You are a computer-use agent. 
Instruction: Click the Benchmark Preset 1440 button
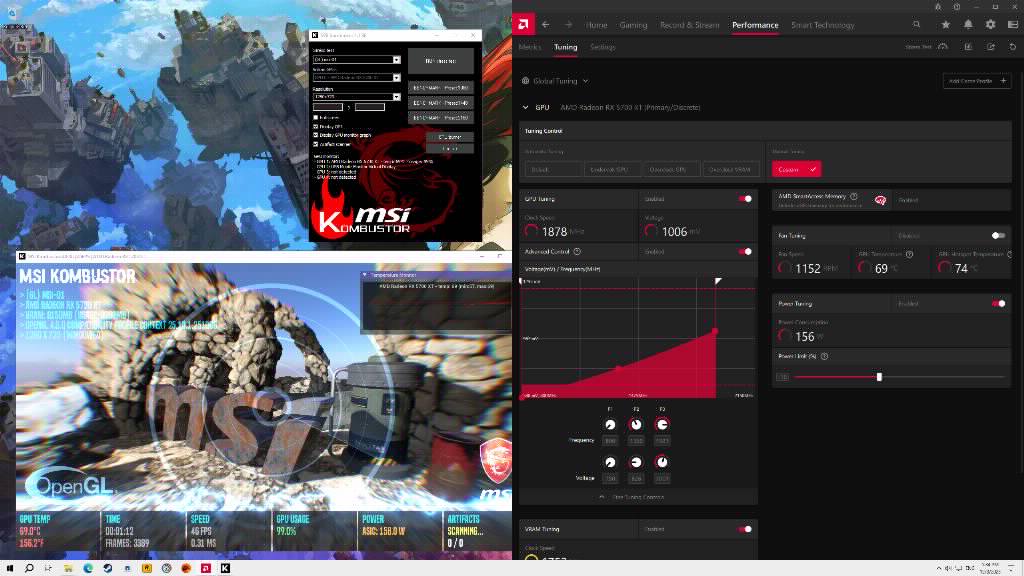point(441,103)
